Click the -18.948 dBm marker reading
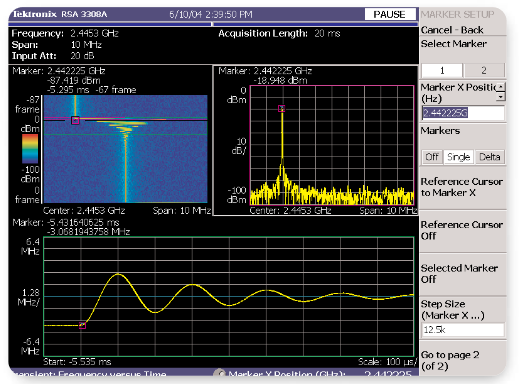 coord(281,80)
